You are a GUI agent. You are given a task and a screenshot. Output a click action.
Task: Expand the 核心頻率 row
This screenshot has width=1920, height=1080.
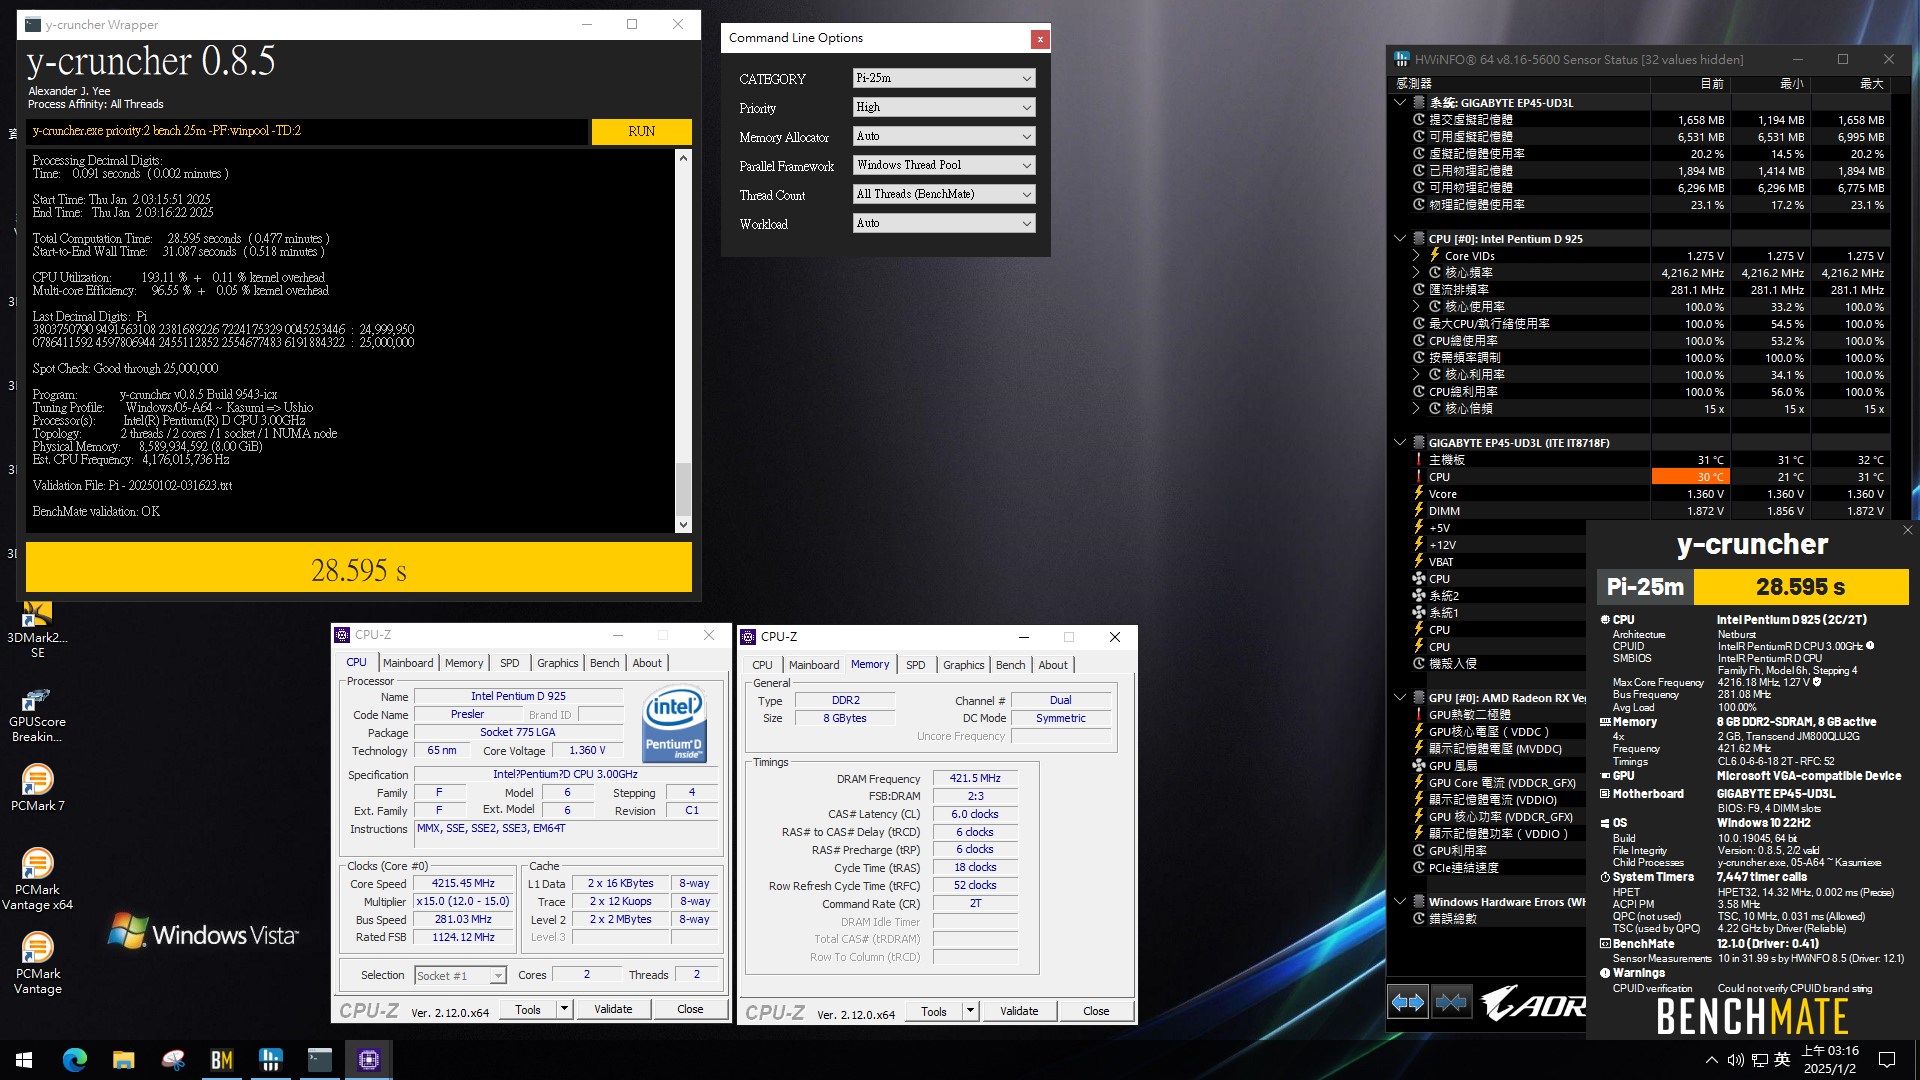1415,272
